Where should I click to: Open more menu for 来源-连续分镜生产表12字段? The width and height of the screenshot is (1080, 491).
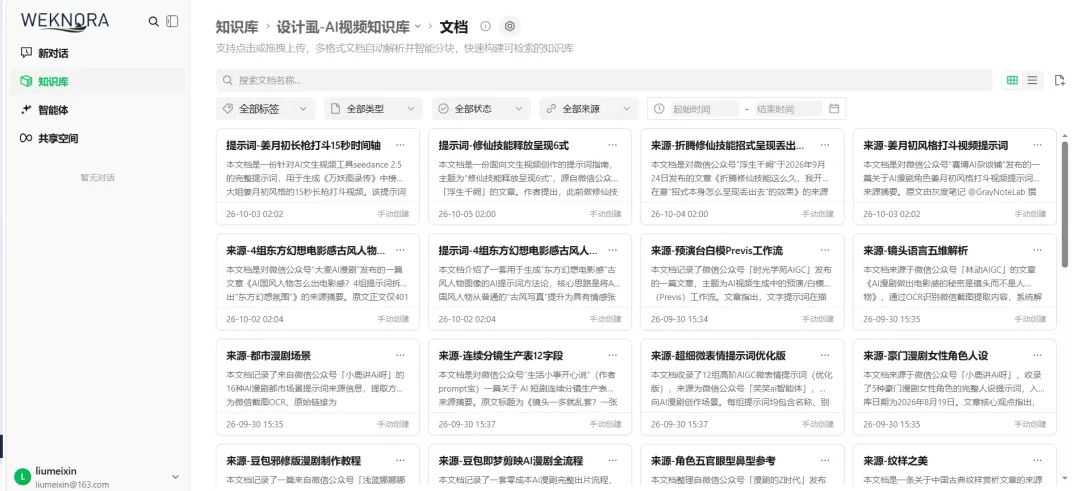click(x=612, y=355)
